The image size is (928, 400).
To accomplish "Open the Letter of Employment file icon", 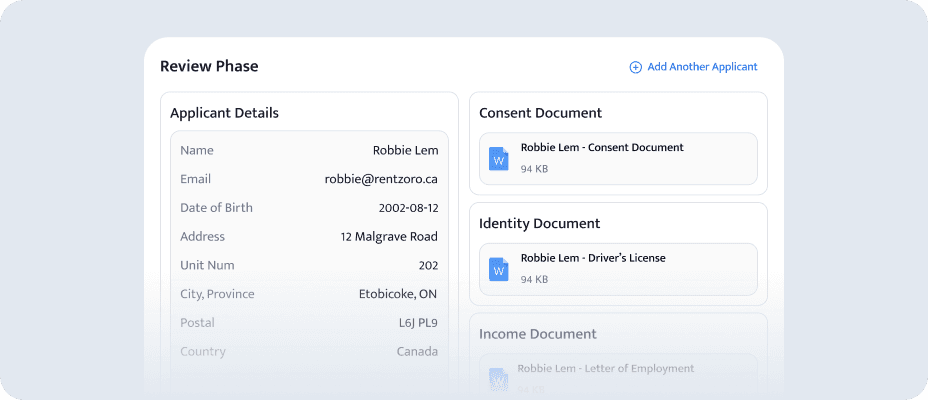I will pyautogui.click(x=498, y=379).
